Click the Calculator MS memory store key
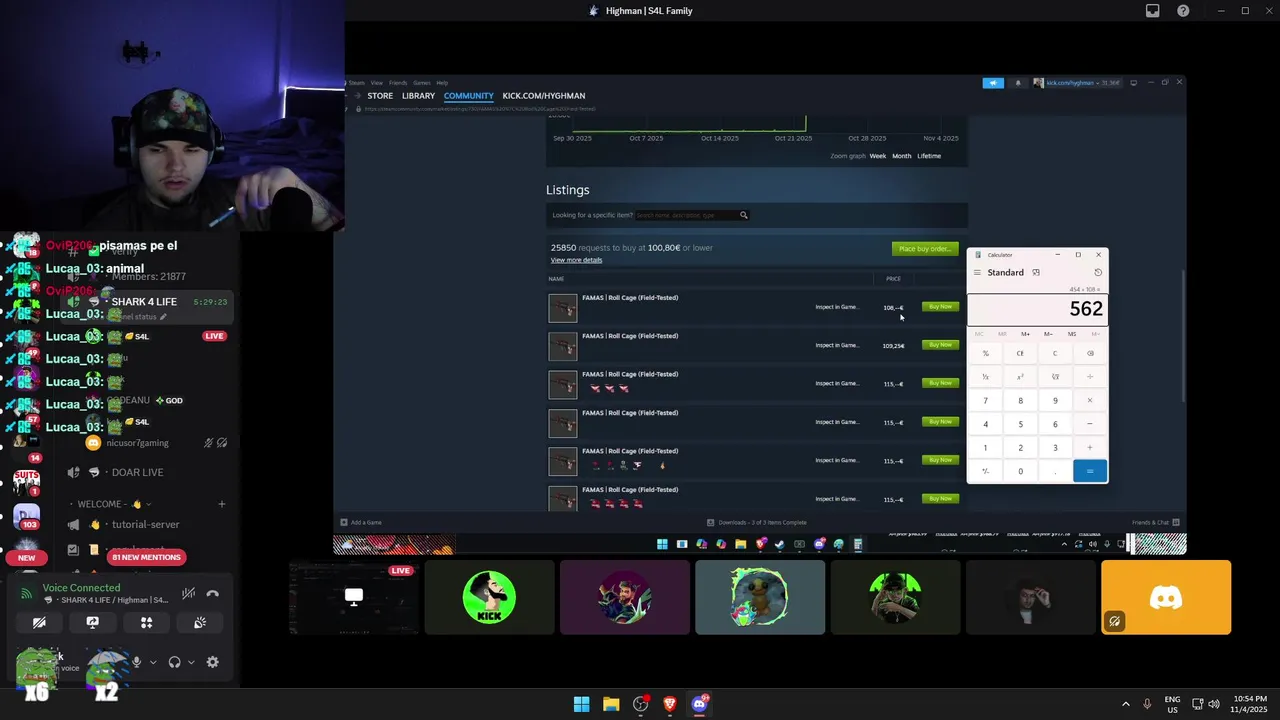1280x720 pixels. point(1072,334)
